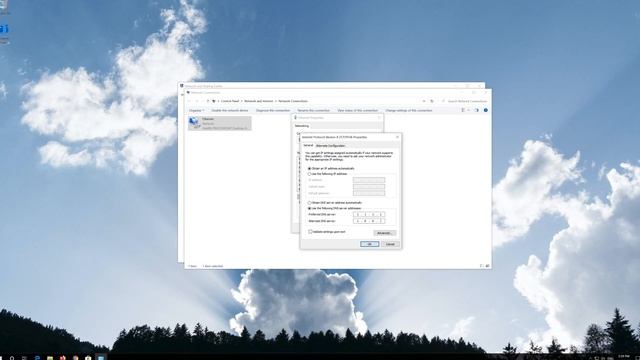Click the Up arrow in the address bar

(208, 101)
